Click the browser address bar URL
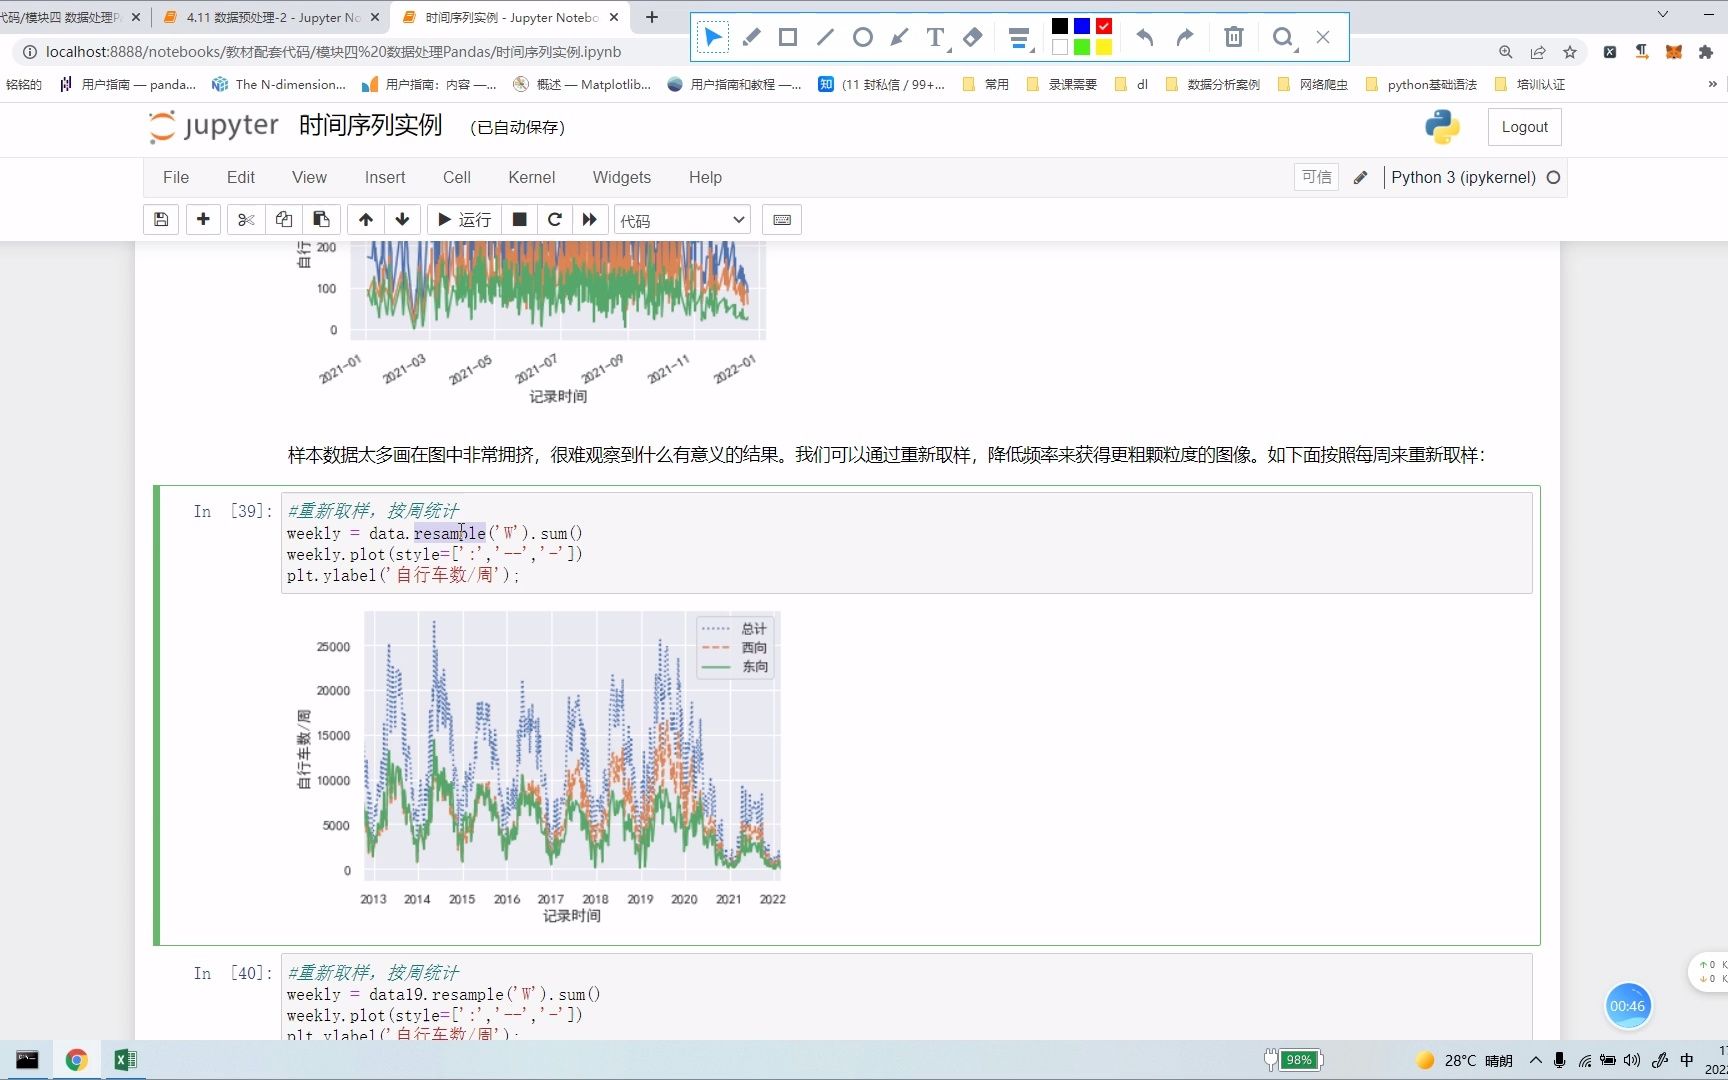Image resolution: width=1728 pixels, height=1080 pixels. tap(333, 52)
